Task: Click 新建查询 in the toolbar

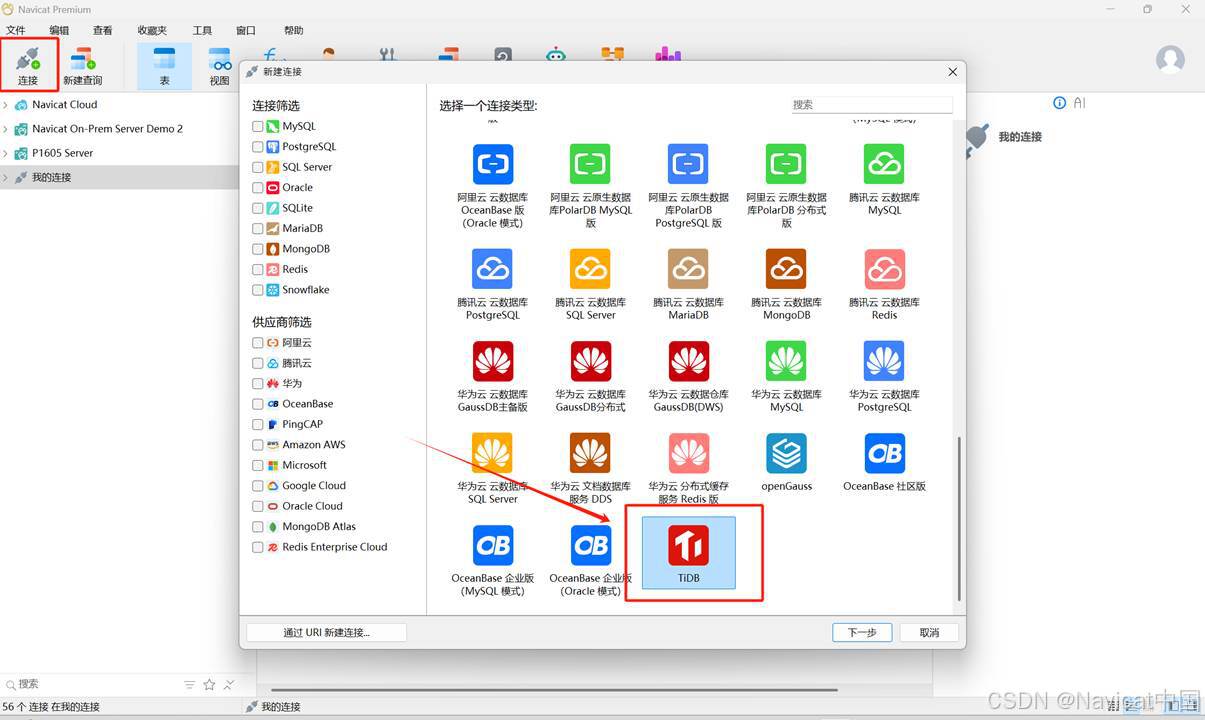Action: pos(82,65)
